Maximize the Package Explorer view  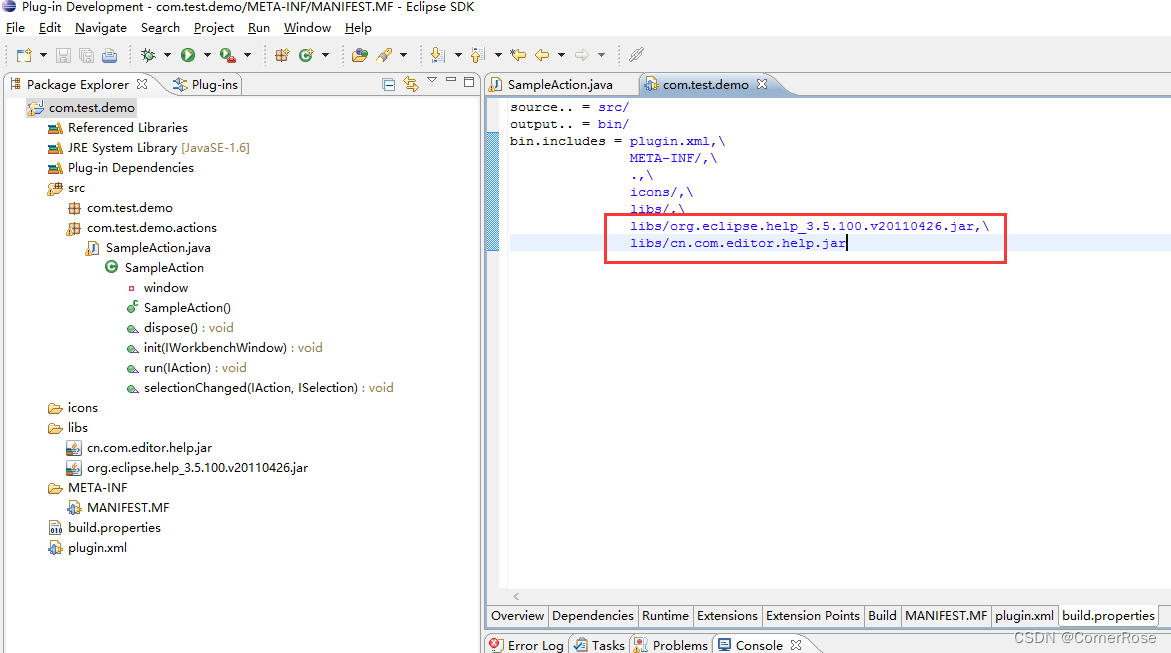469,82
